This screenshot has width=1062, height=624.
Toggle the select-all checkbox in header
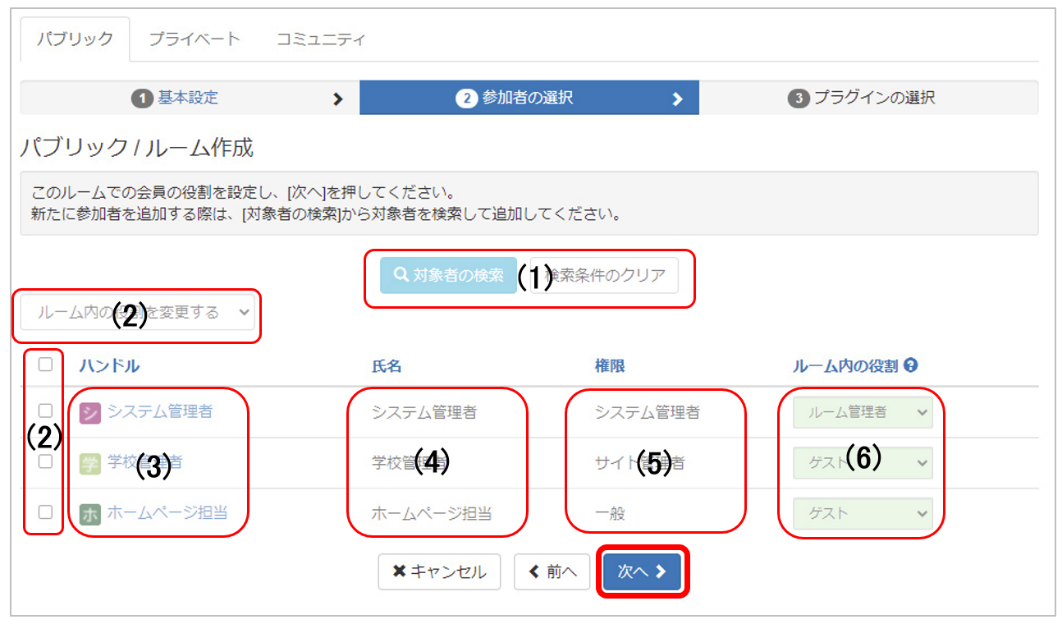45,365
